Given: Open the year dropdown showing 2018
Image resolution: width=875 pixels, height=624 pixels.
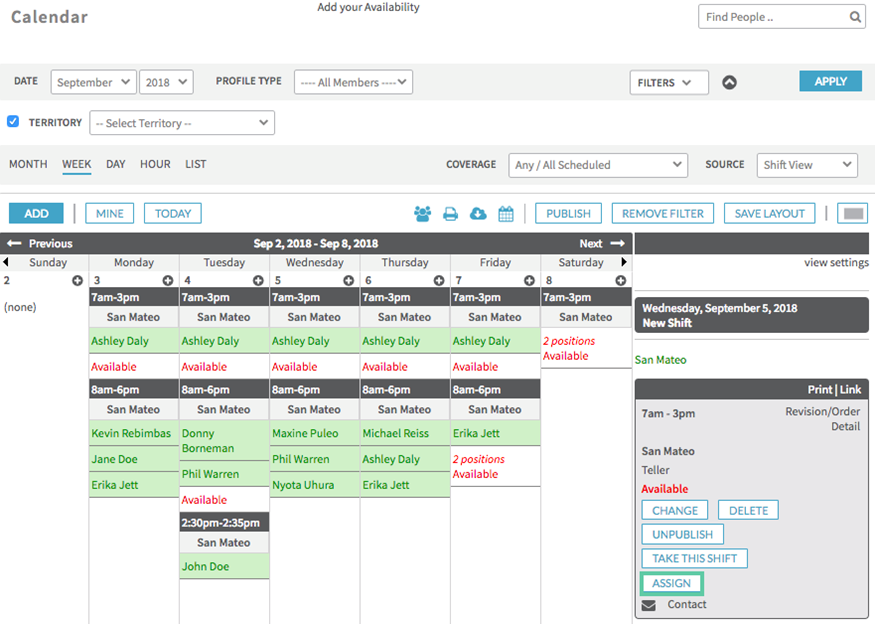Looking at the screenshot, I should click(x=166, y=82).
